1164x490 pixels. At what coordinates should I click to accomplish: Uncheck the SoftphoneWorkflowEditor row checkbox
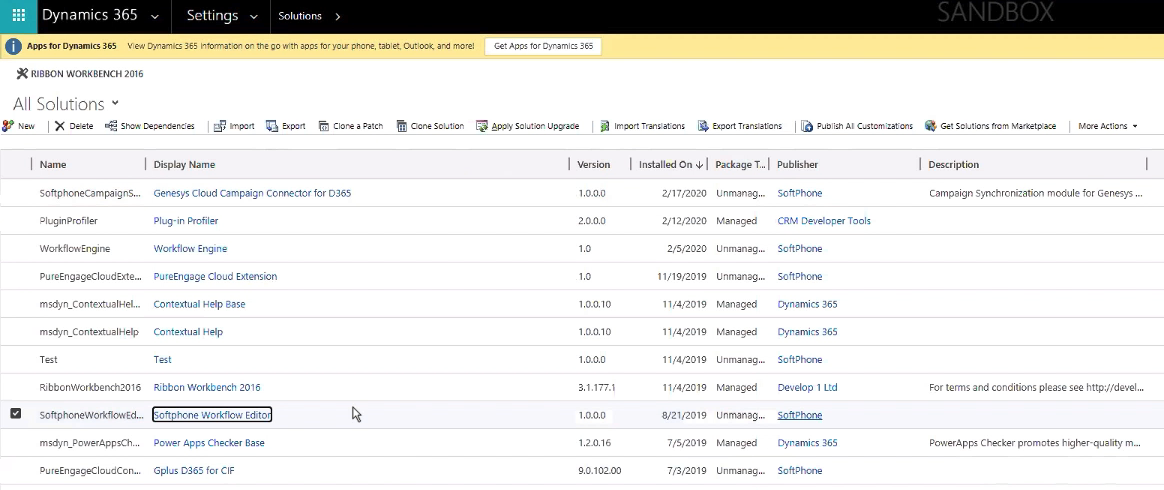pyautogui.click(x=16, y=414)
